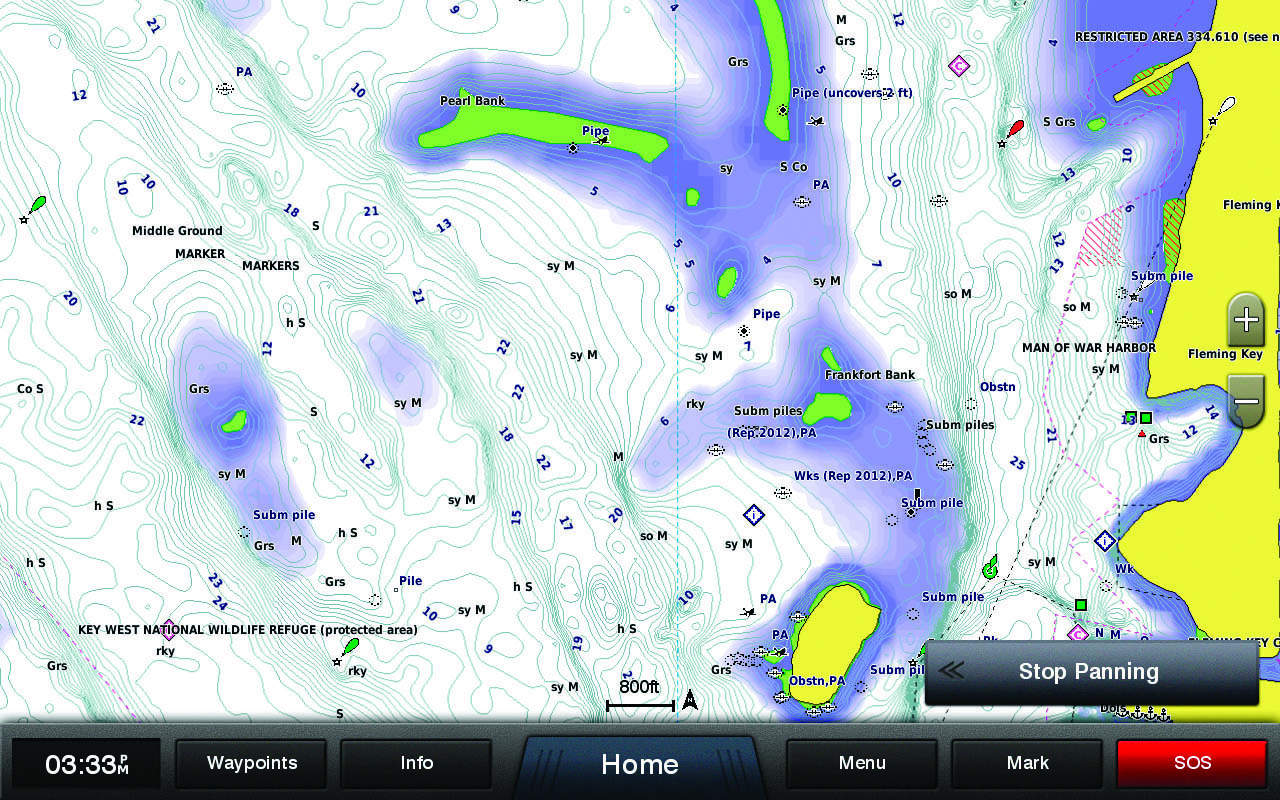Select the Pipe (uncovers 2 ft) label

click(852, 93)
